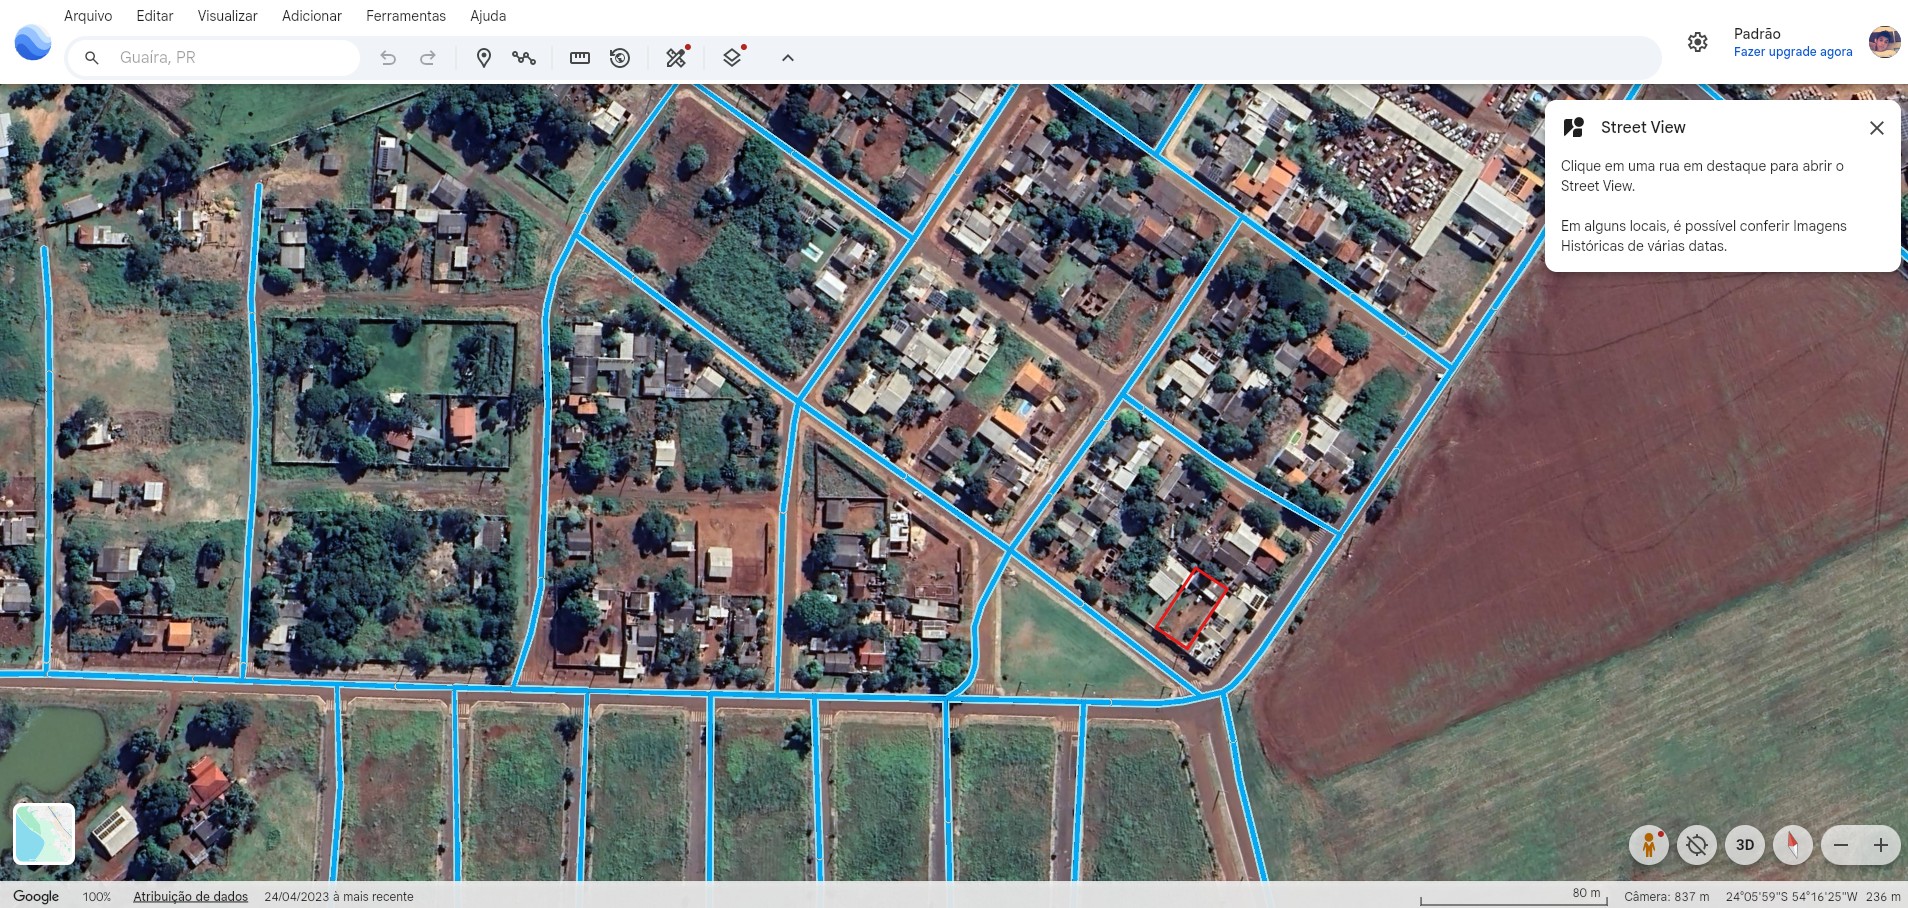The height and width of the screenshot is (908, 1908).
Task: Open historical imagery clock icon
Action: 620,58
